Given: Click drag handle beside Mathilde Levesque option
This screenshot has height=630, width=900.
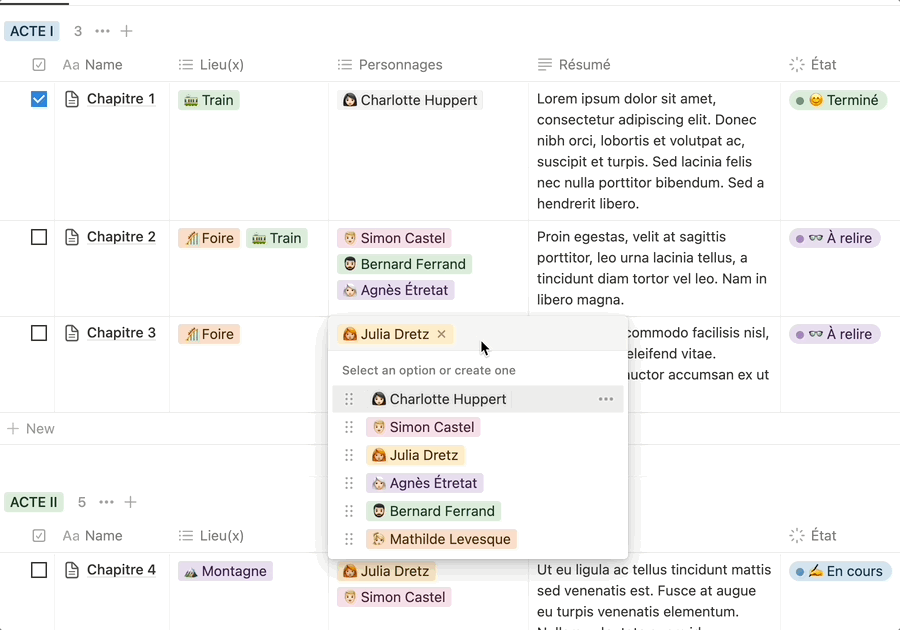Looking at the screenshot, I should point(349,539).
